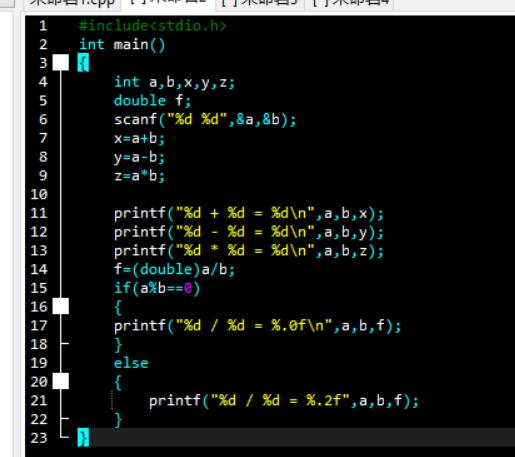
Task: Click line number 14 in the gutter
Action: click(x=39, y=269)
